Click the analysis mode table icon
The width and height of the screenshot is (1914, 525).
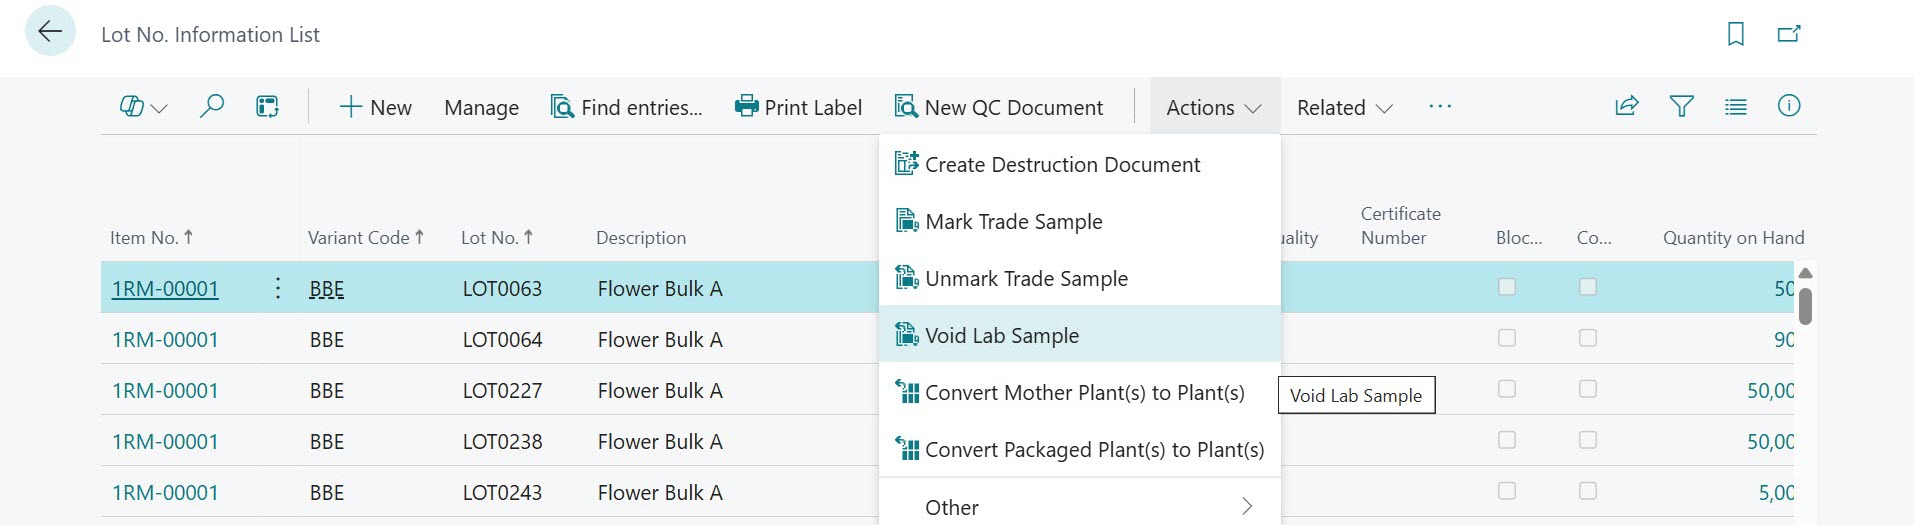click(x=267, y=106)
